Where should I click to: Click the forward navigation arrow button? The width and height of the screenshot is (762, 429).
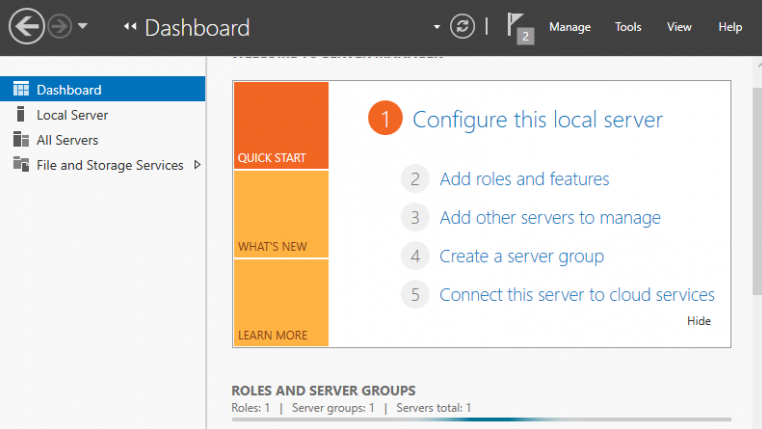(59, 27)
